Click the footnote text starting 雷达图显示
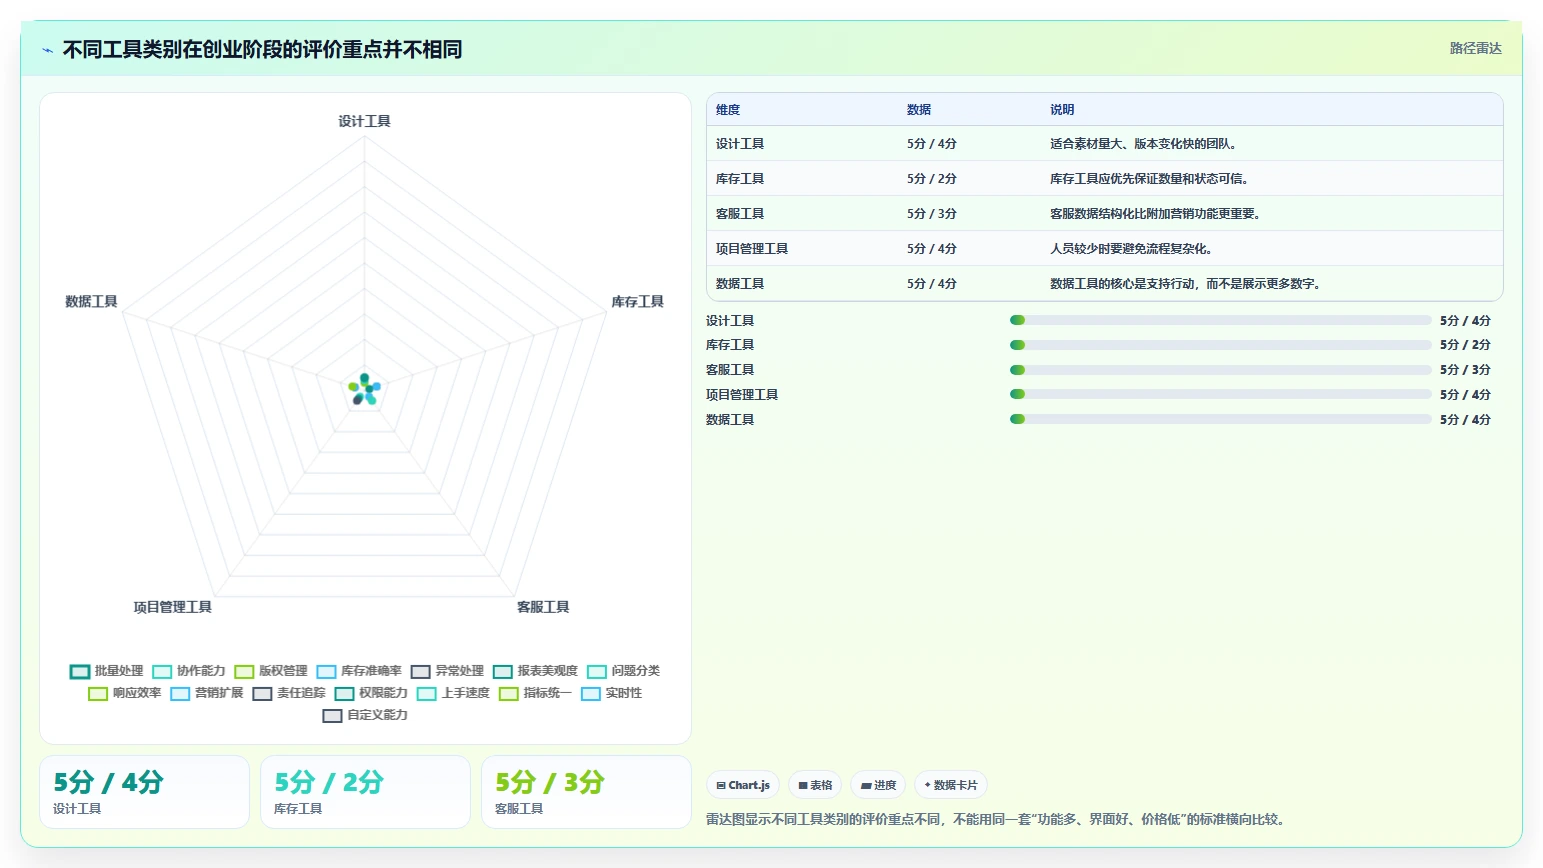The image size is (1543, 868). tap(997, 819)
